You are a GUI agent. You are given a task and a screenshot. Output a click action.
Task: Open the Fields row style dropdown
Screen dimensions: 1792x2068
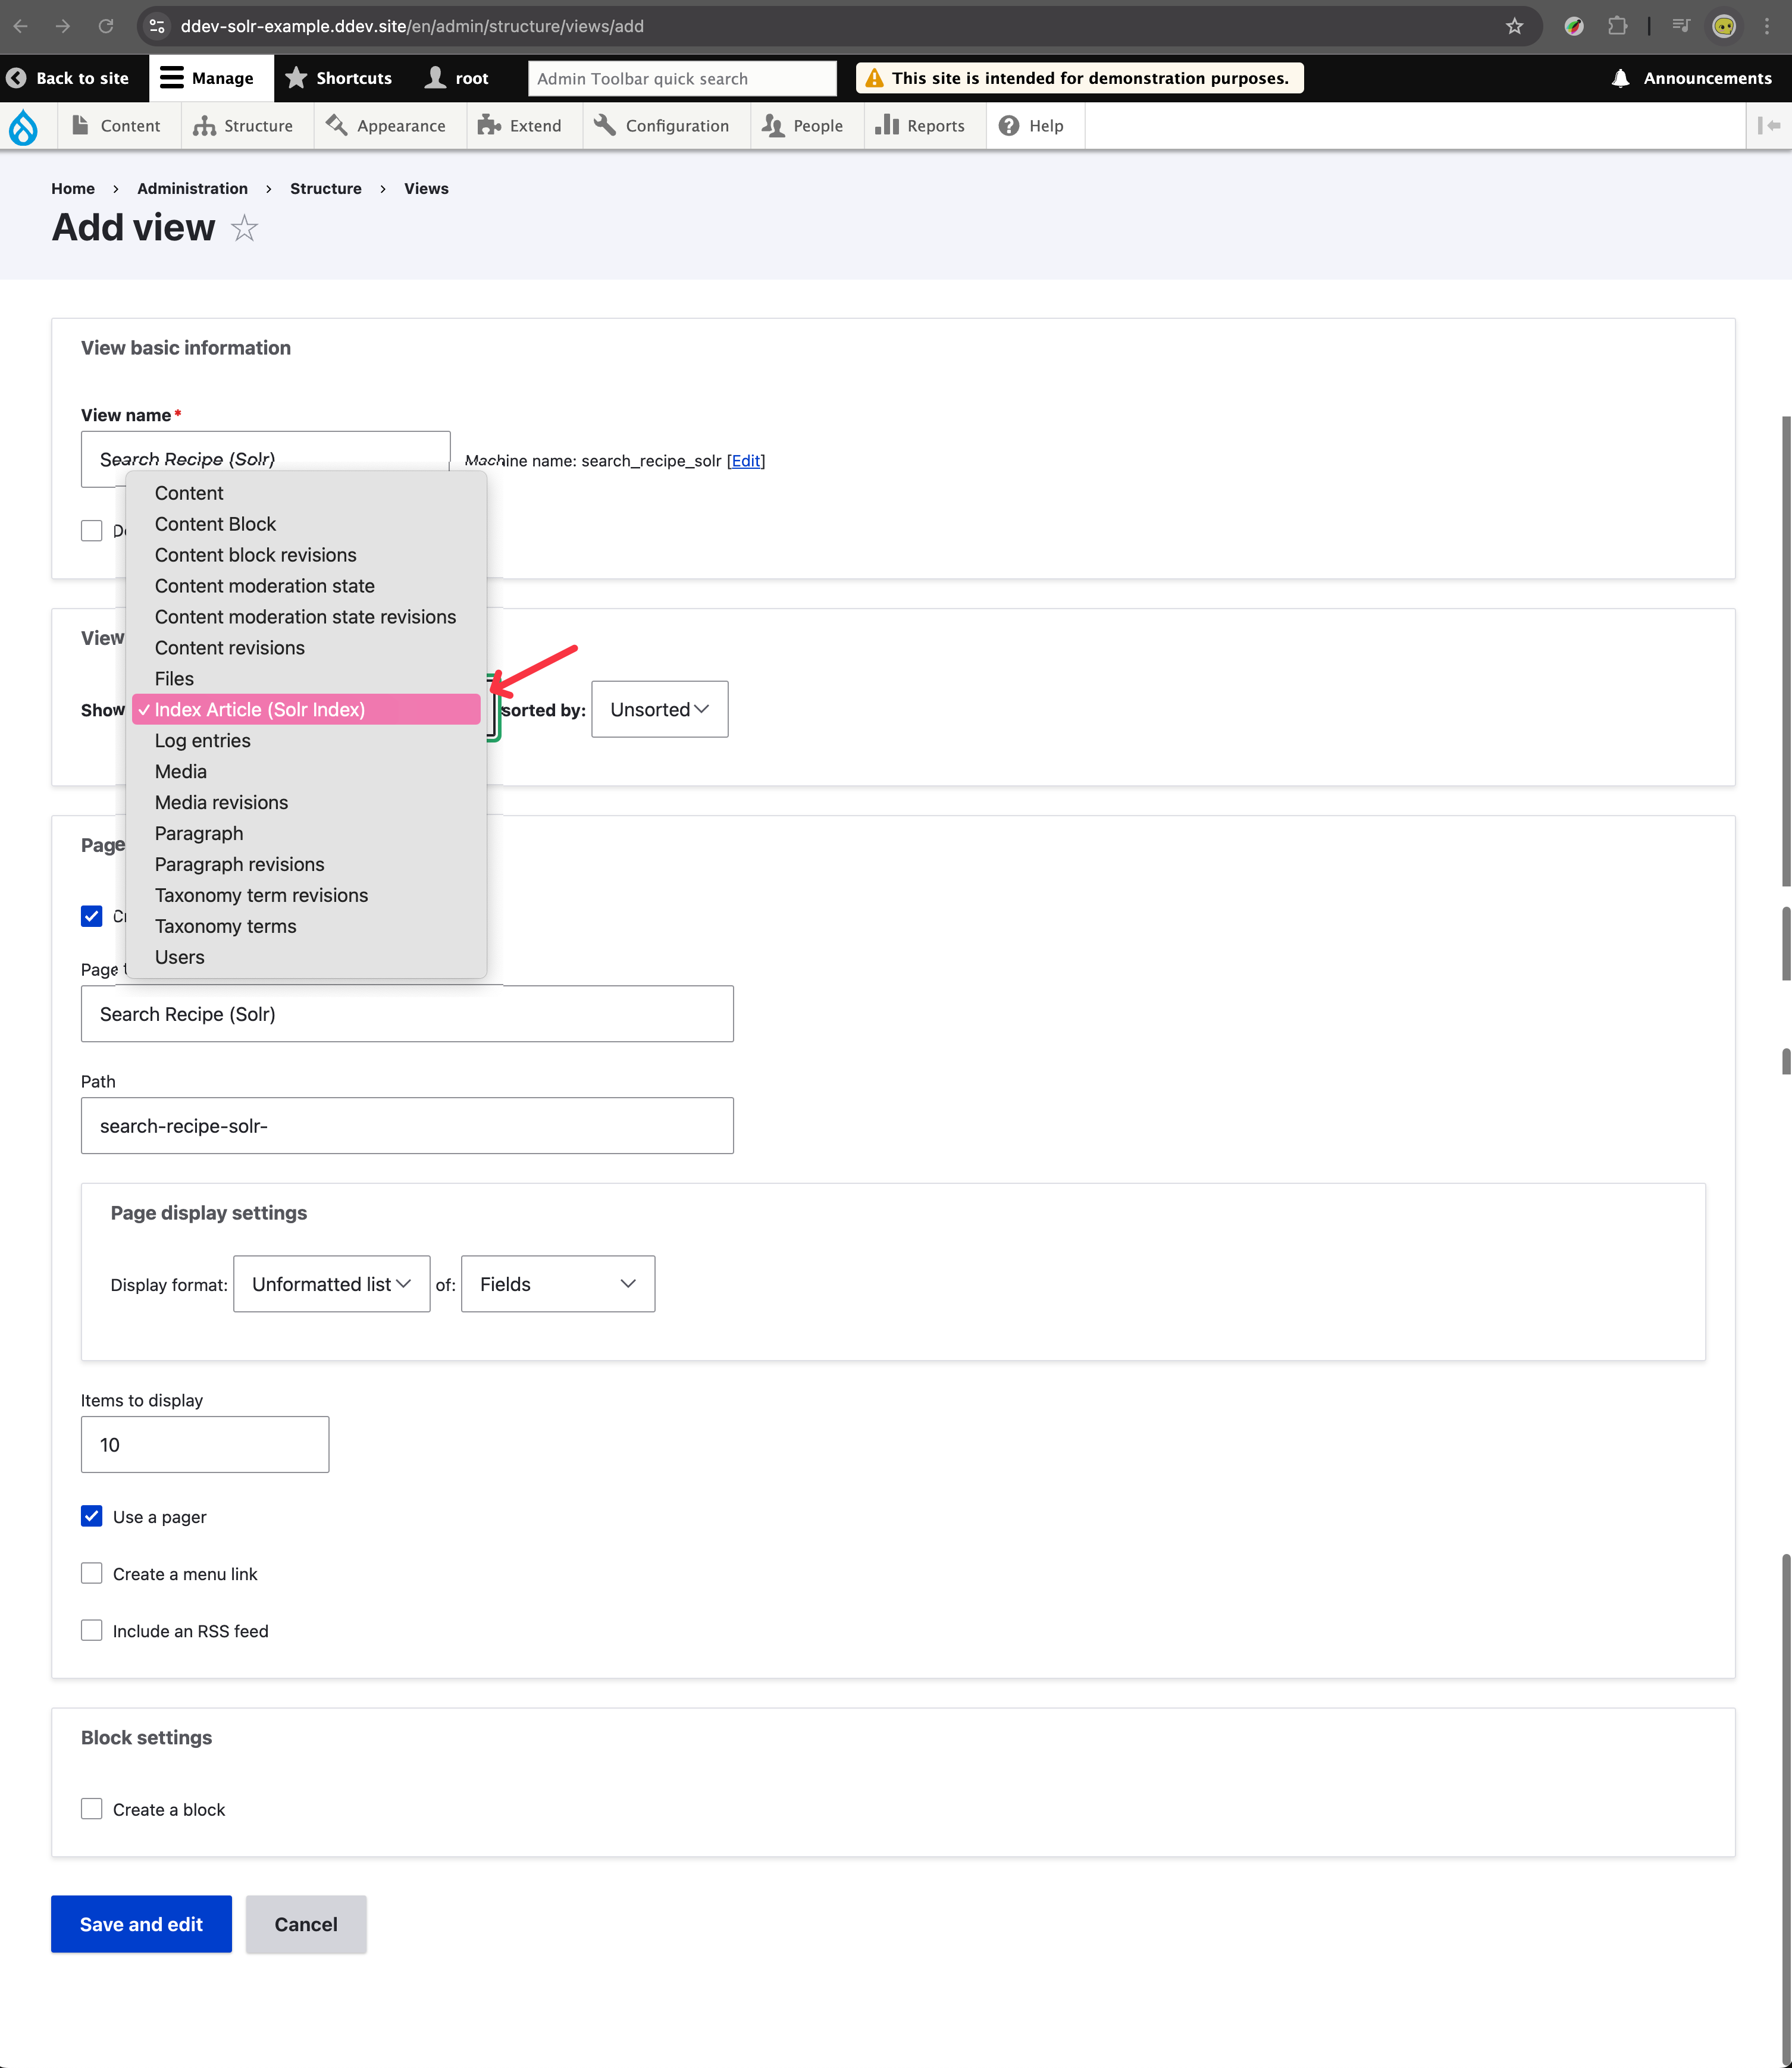(557, 1284)
